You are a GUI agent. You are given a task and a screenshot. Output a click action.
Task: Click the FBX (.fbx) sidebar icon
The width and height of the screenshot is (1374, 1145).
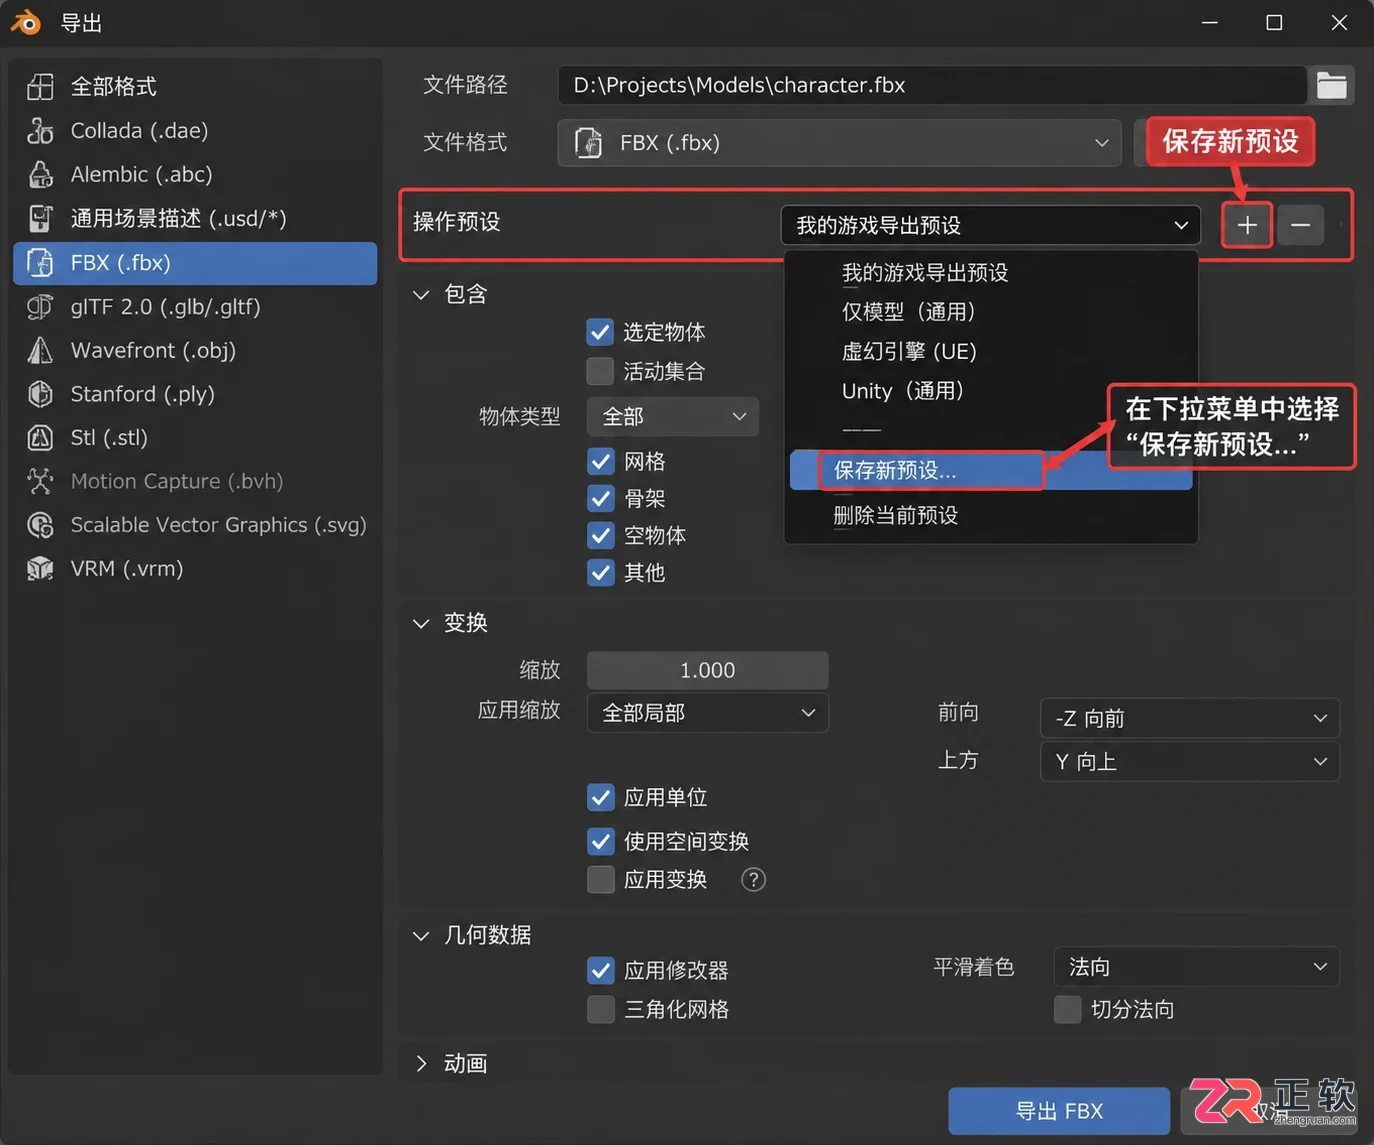(40, 263)
